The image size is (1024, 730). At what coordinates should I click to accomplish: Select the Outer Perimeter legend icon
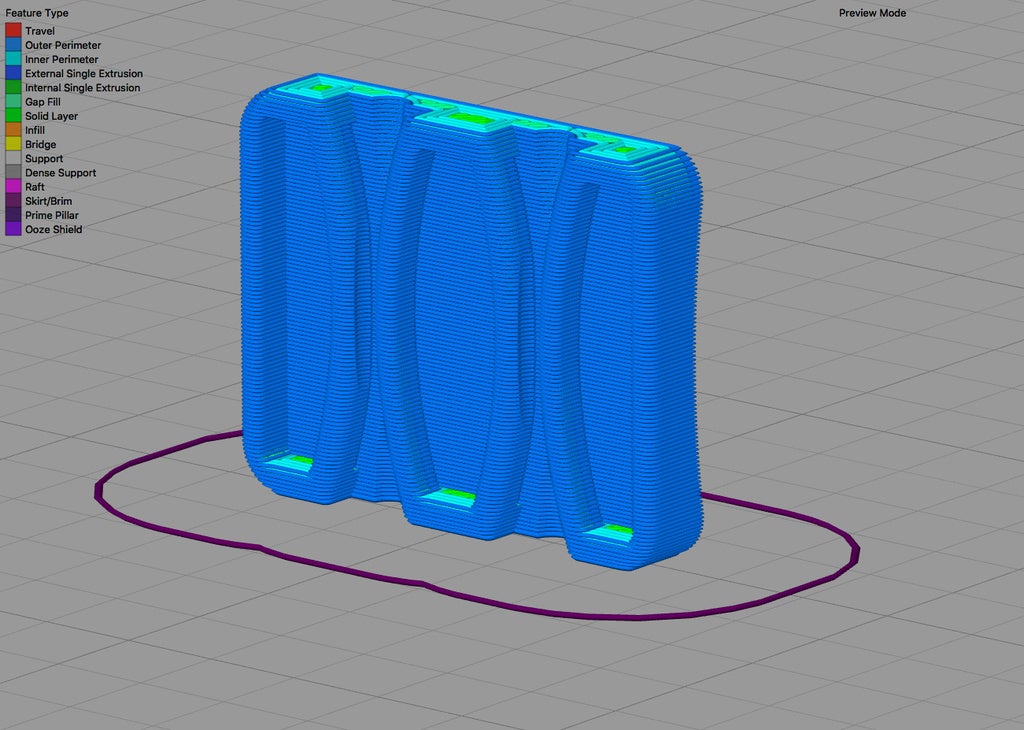coord(11,44)
